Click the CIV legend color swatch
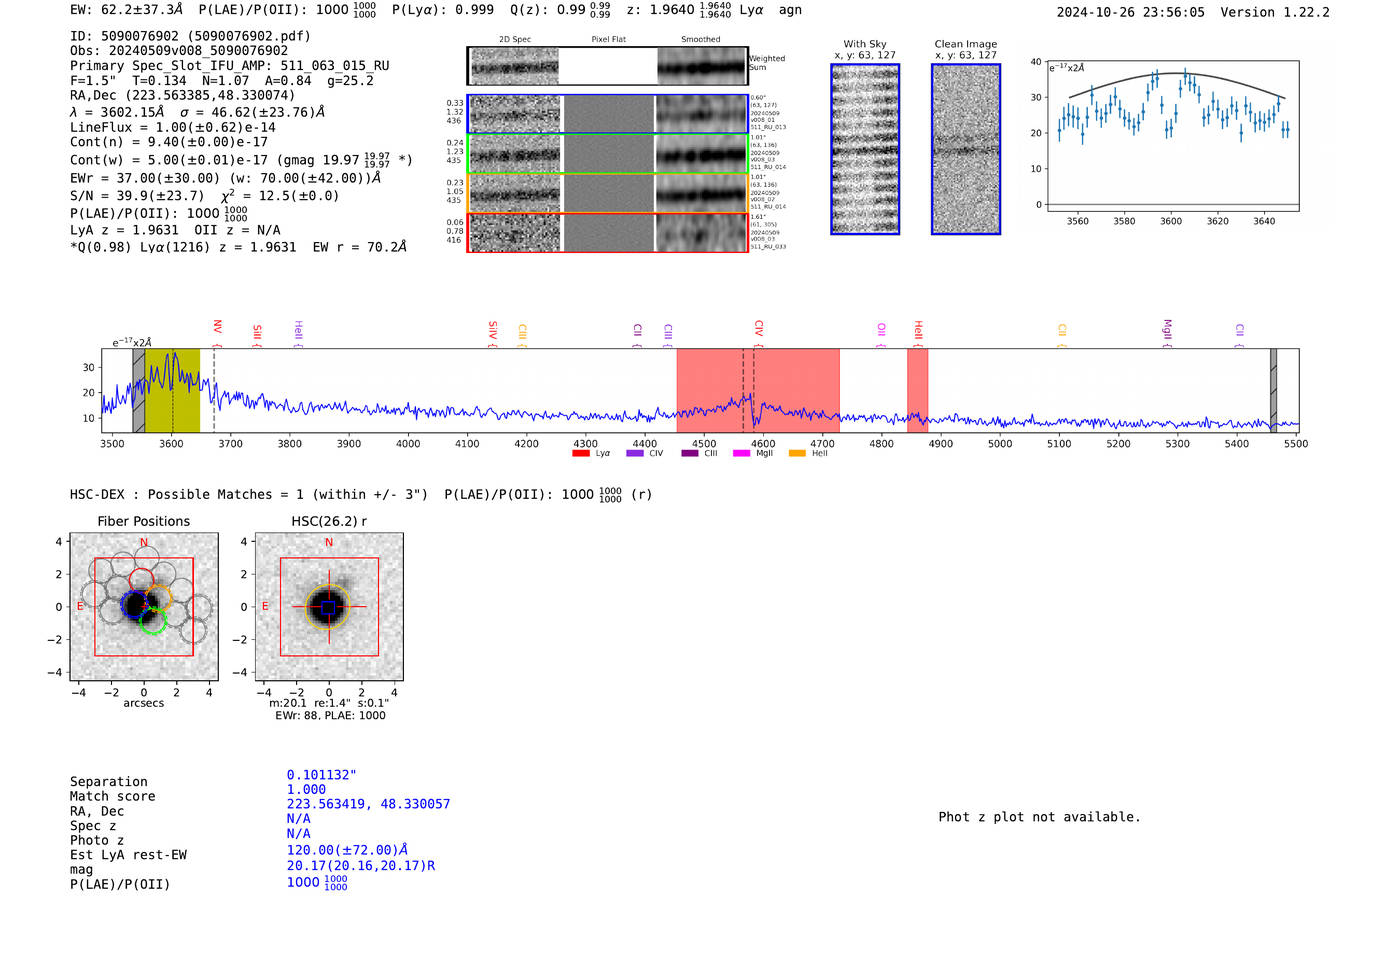Viewport: 1400px width, 953px height. [x=634, y=453]
